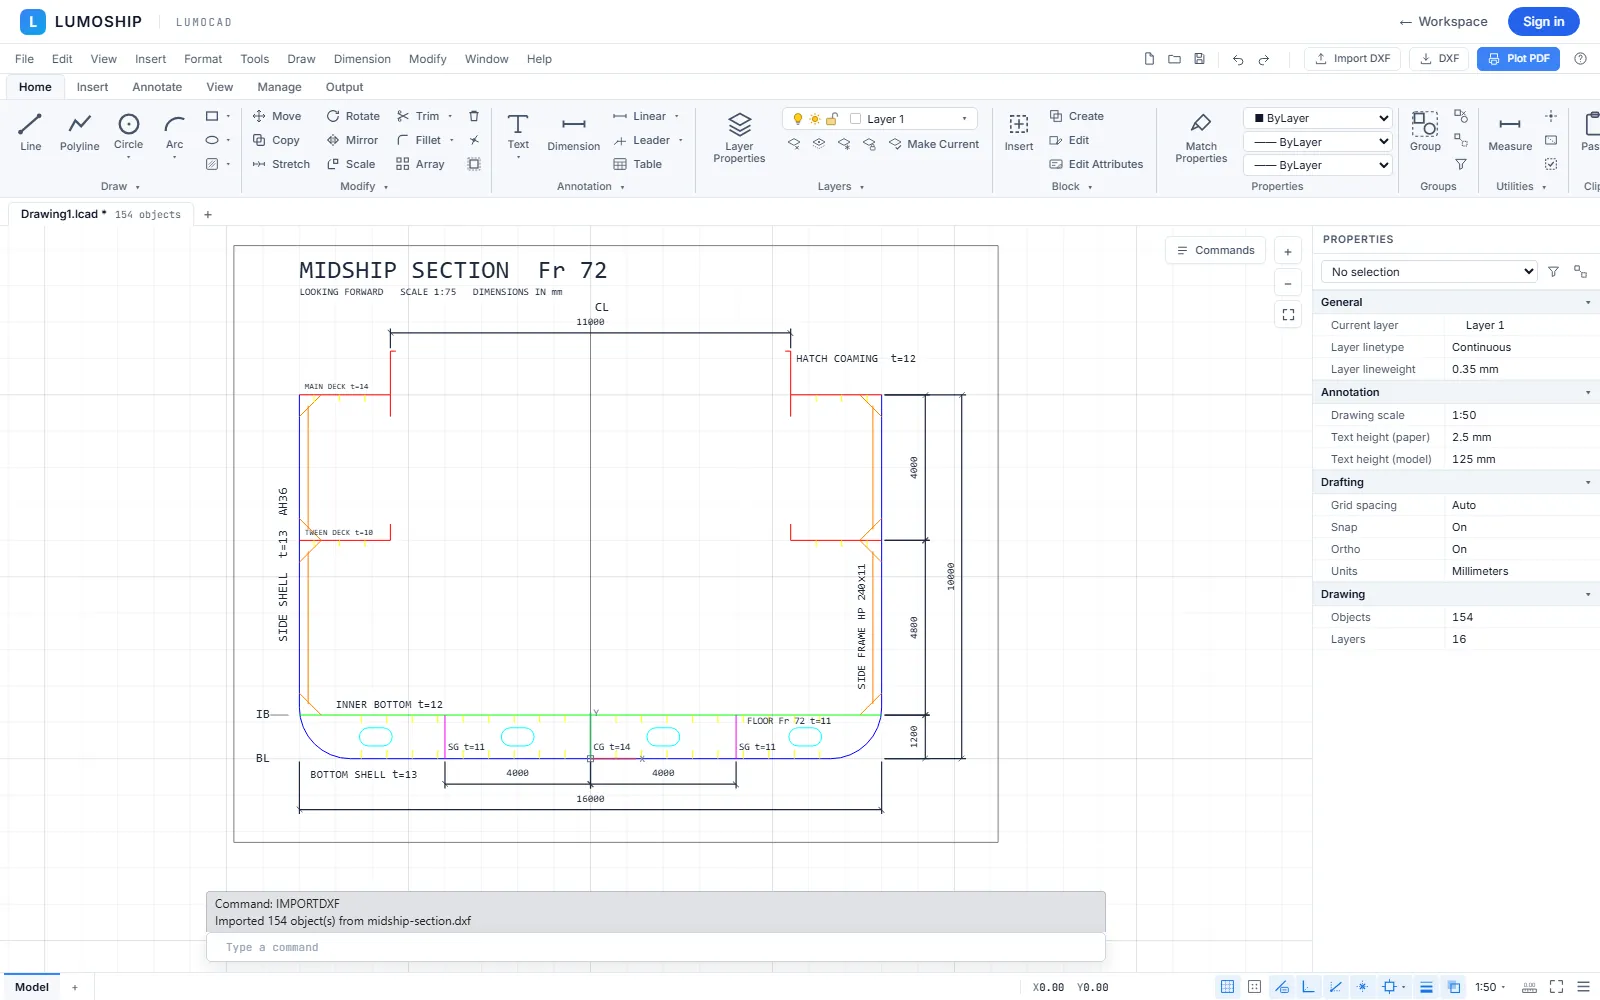
Task: Toggle snap mode in status bar
Action: coord(1254,987)
